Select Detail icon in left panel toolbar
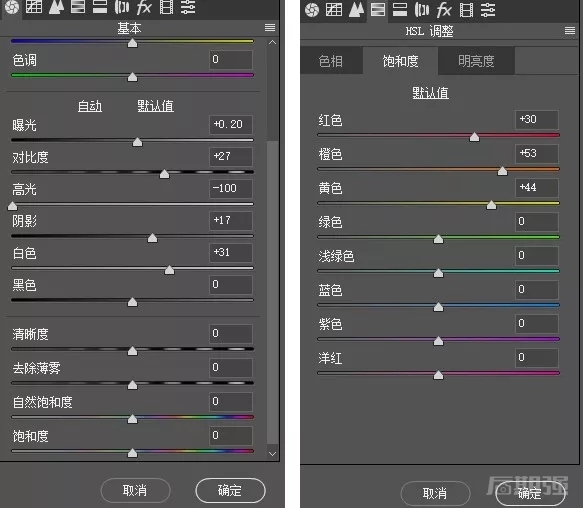This screenshot has width=583, height=508. [x=56, y=7]
